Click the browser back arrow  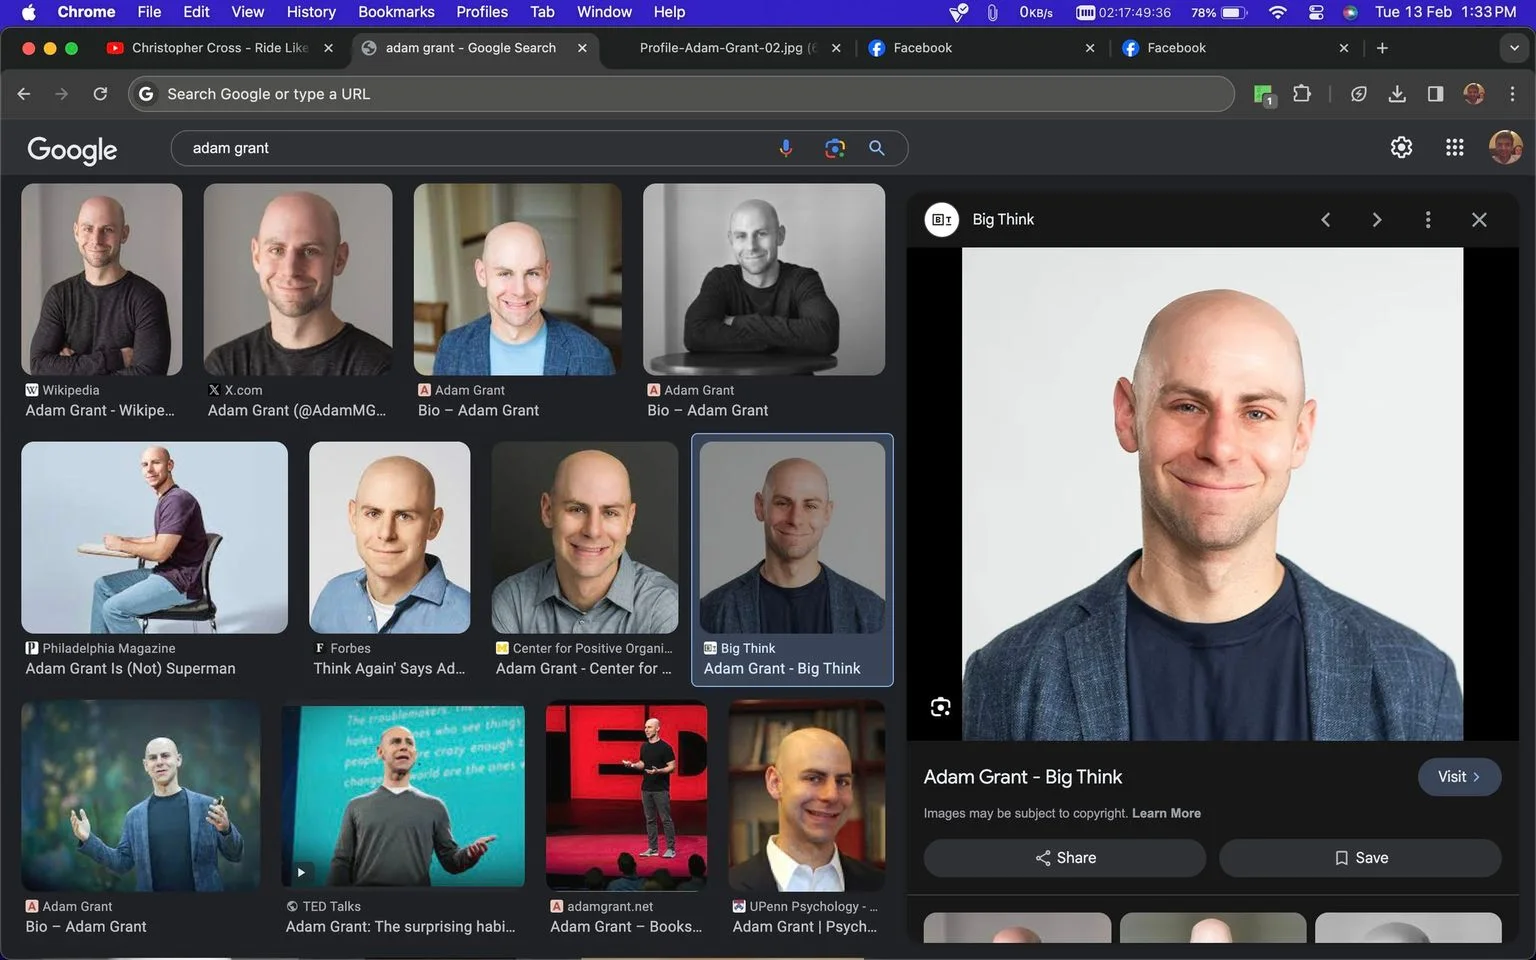point(24,94)
